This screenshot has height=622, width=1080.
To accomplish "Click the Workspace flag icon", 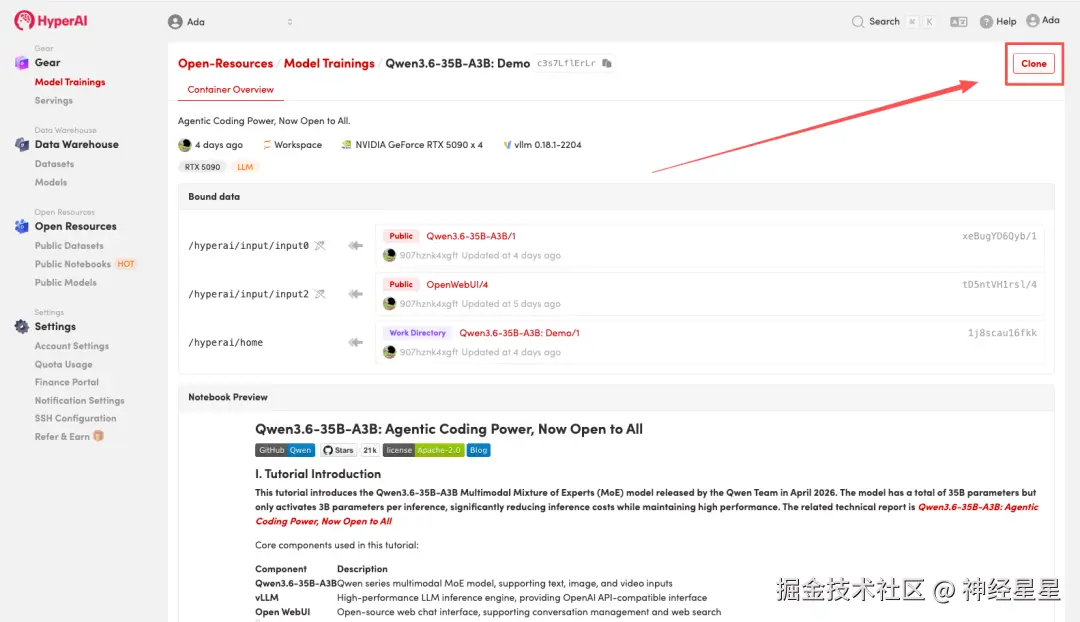I will pyautogui.click(x=267, y=145).
